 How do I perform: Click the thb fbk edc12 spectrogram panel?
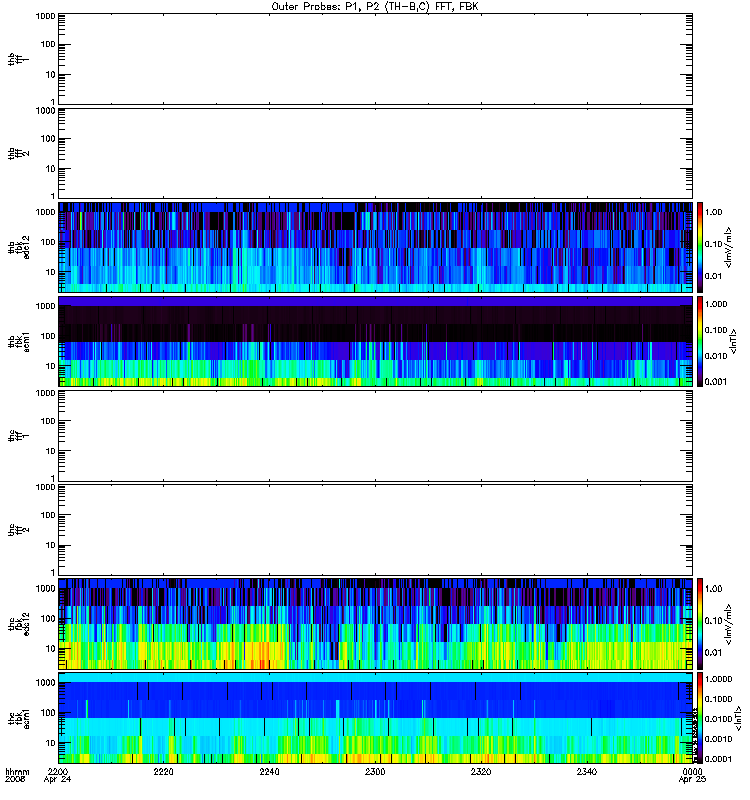point(375,247)
